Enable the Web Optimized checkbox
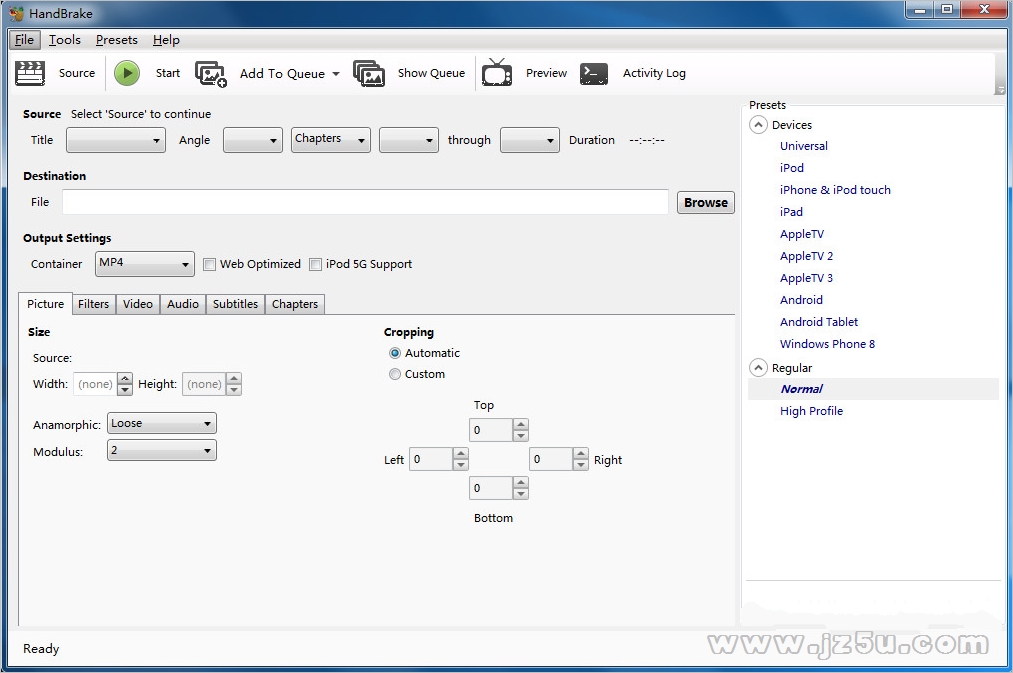The image size is (1013, 673). 209,264
